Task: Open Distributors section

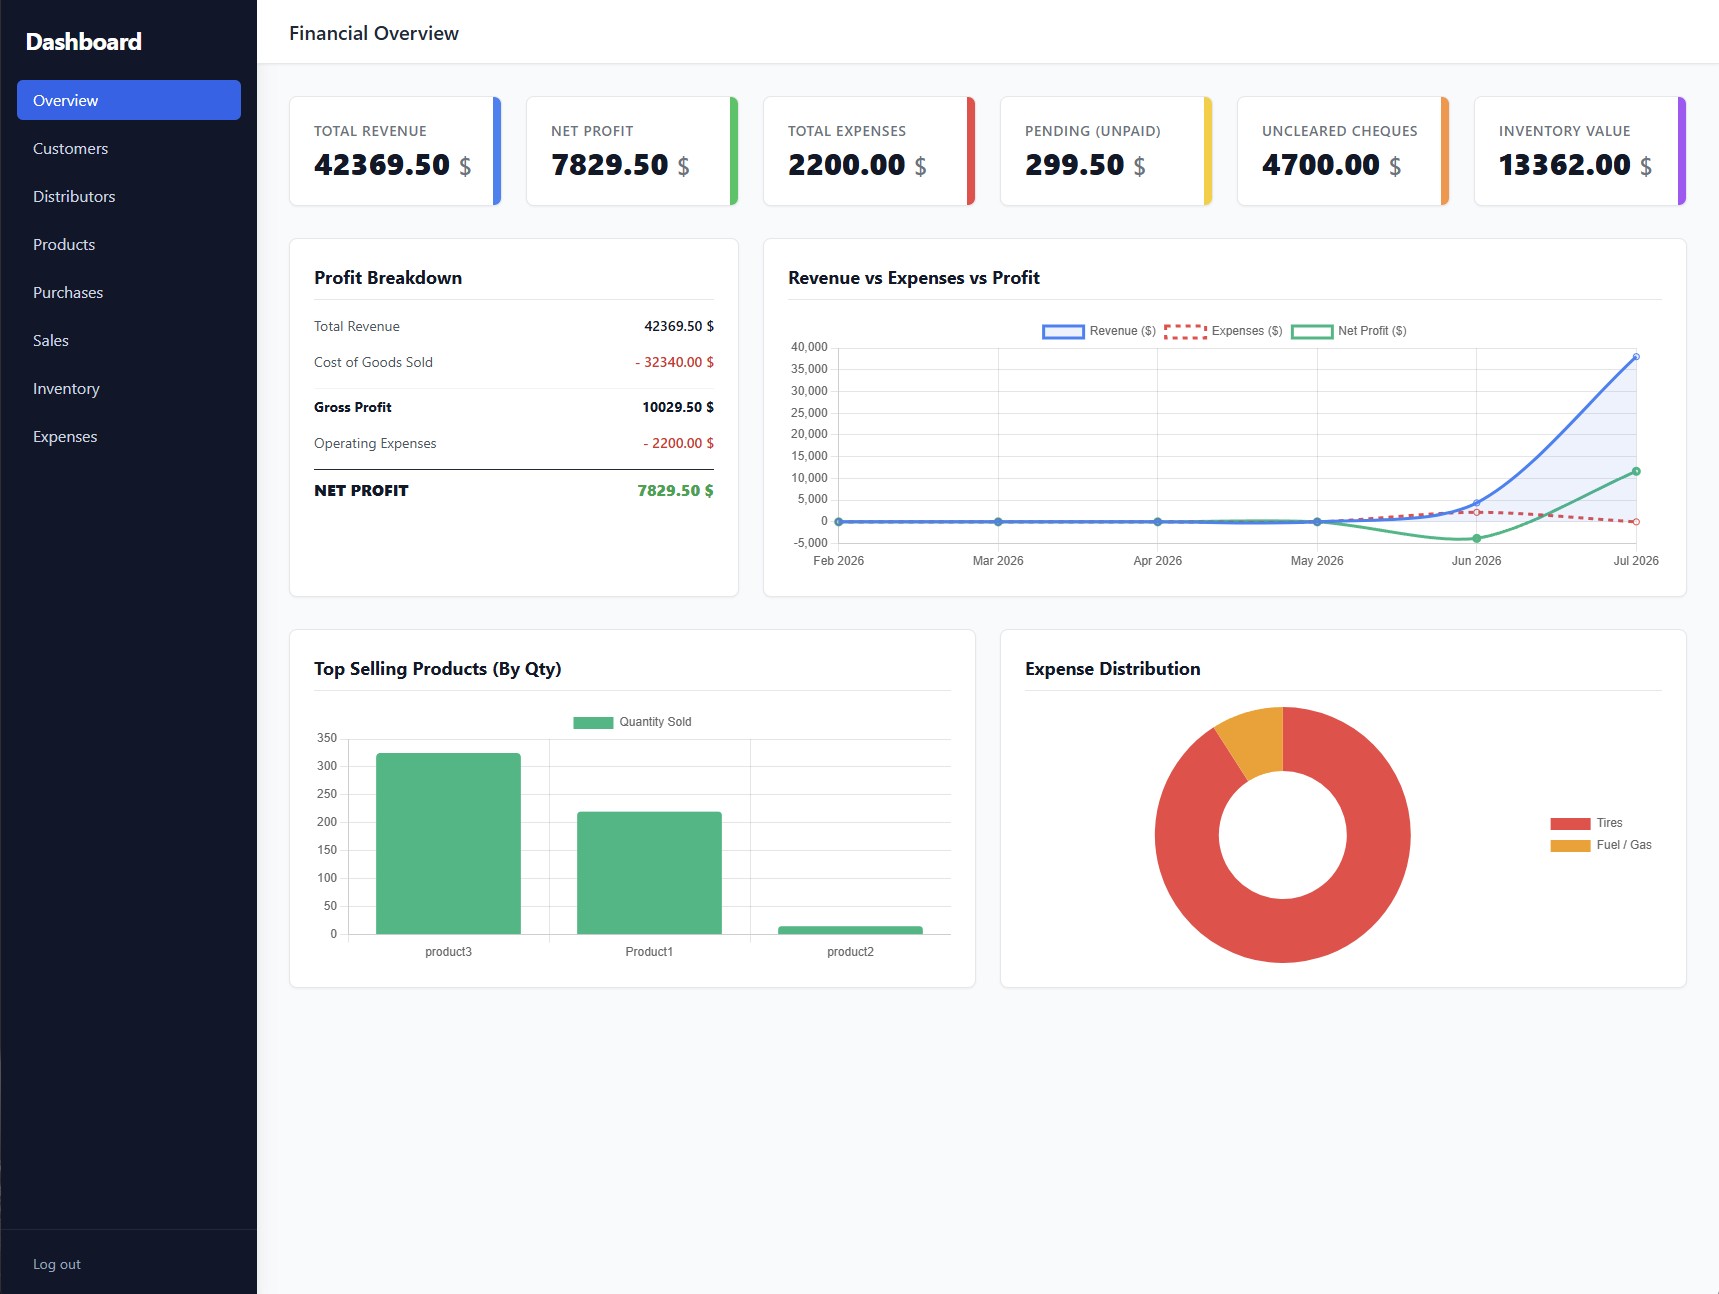Action: [129, 196]
